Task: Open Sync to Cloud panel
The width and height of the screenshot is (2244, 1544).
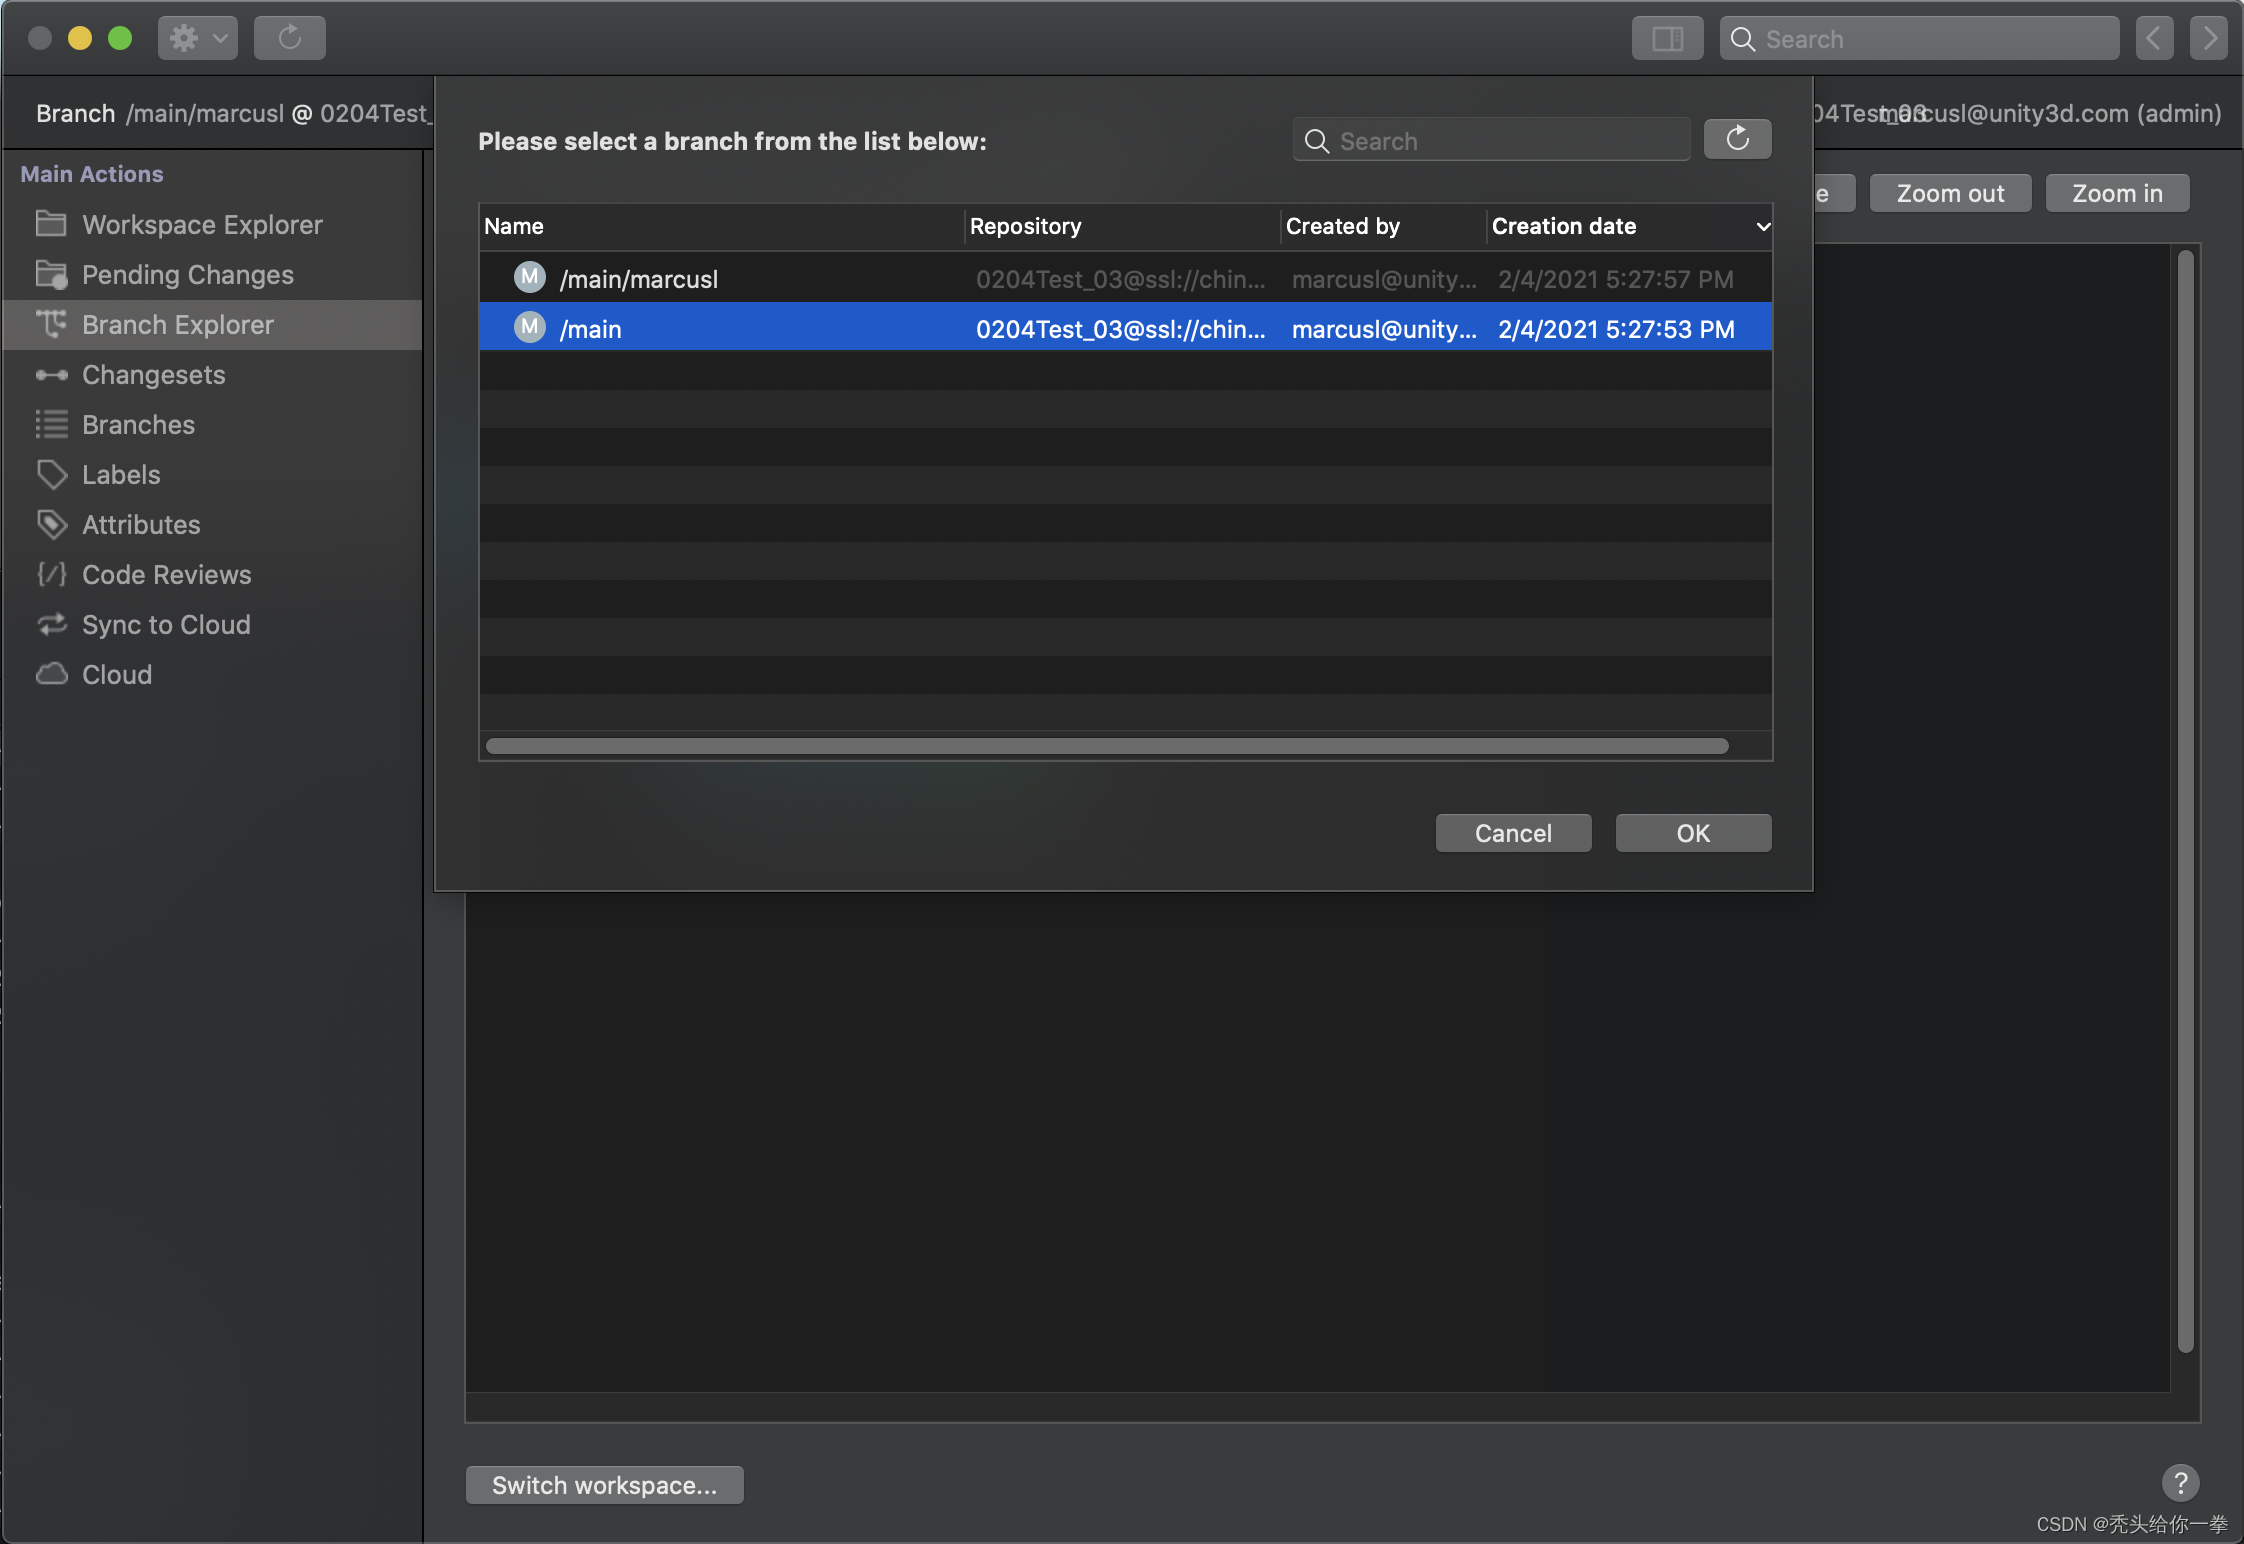Action: tap(165, 624)
